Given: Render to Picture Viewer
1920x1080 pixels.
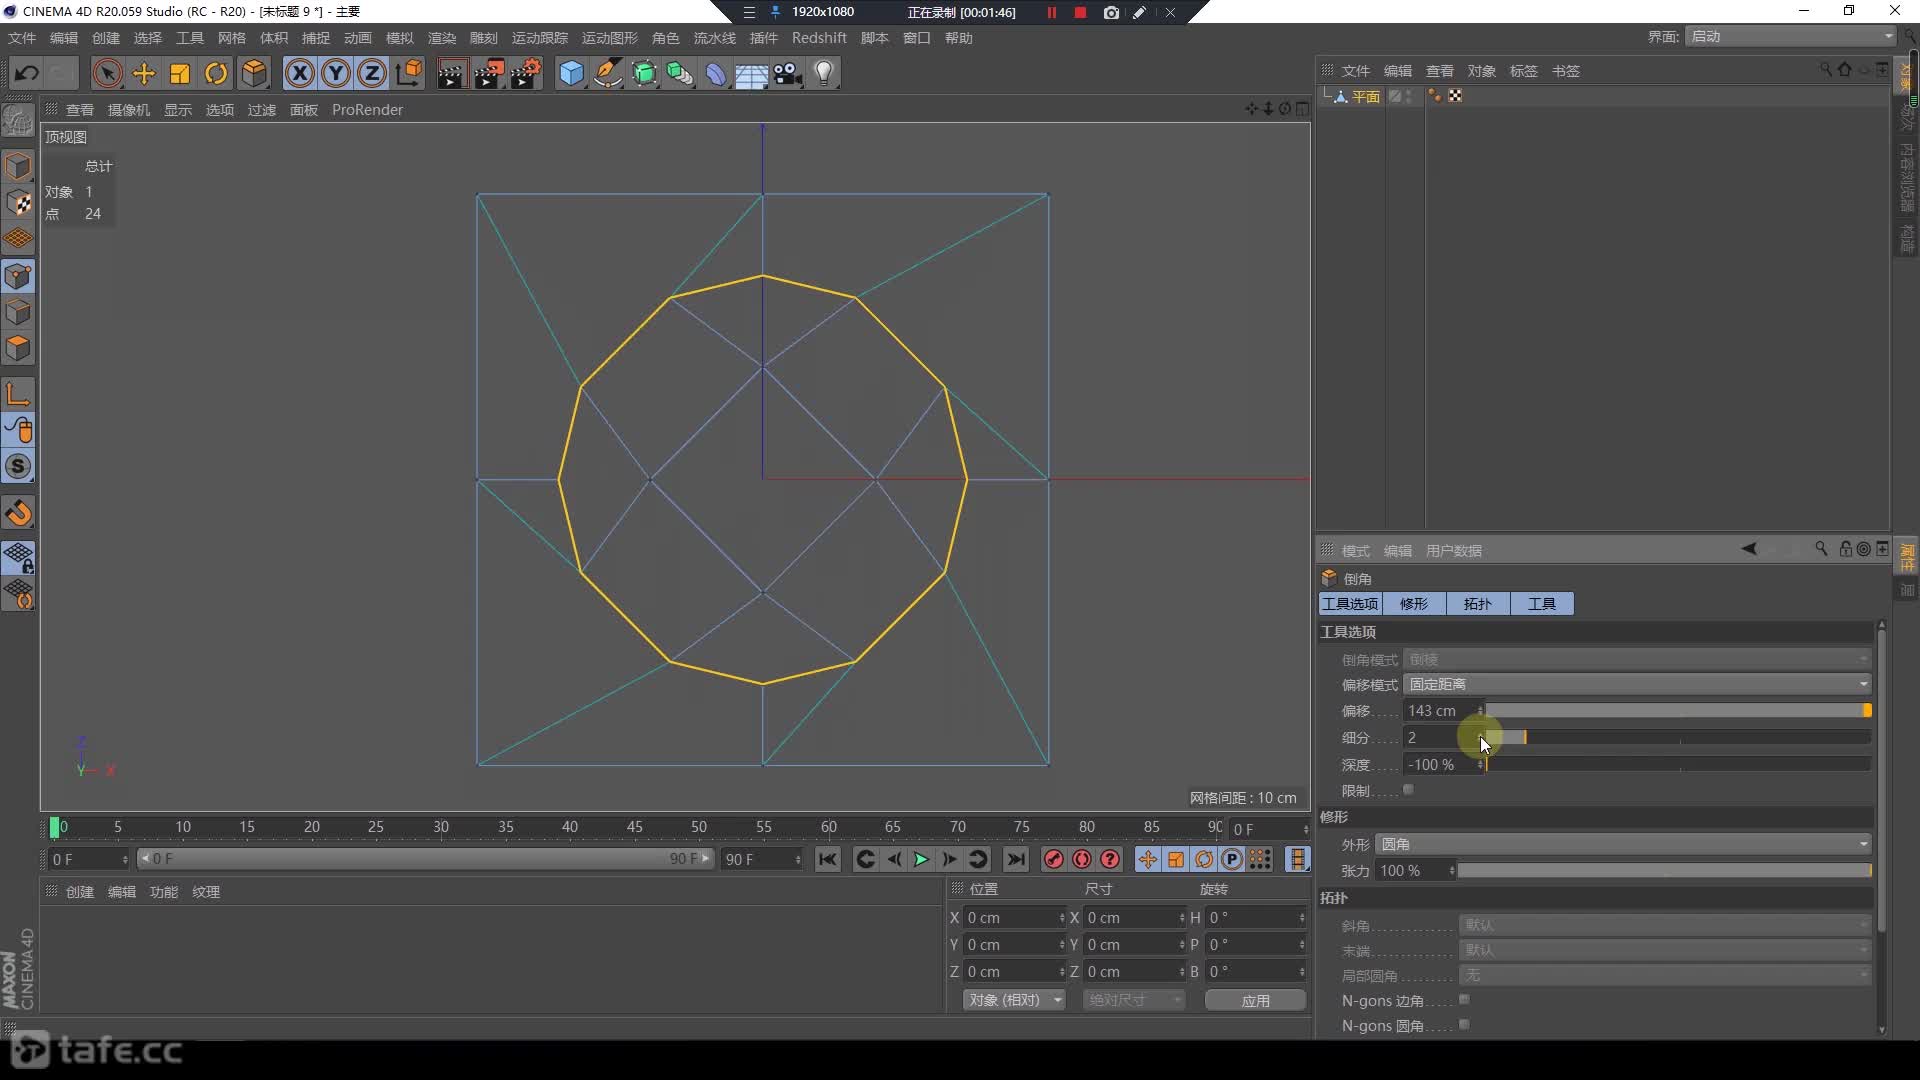Looking at the screenshot, I should (x=488, y=73).
